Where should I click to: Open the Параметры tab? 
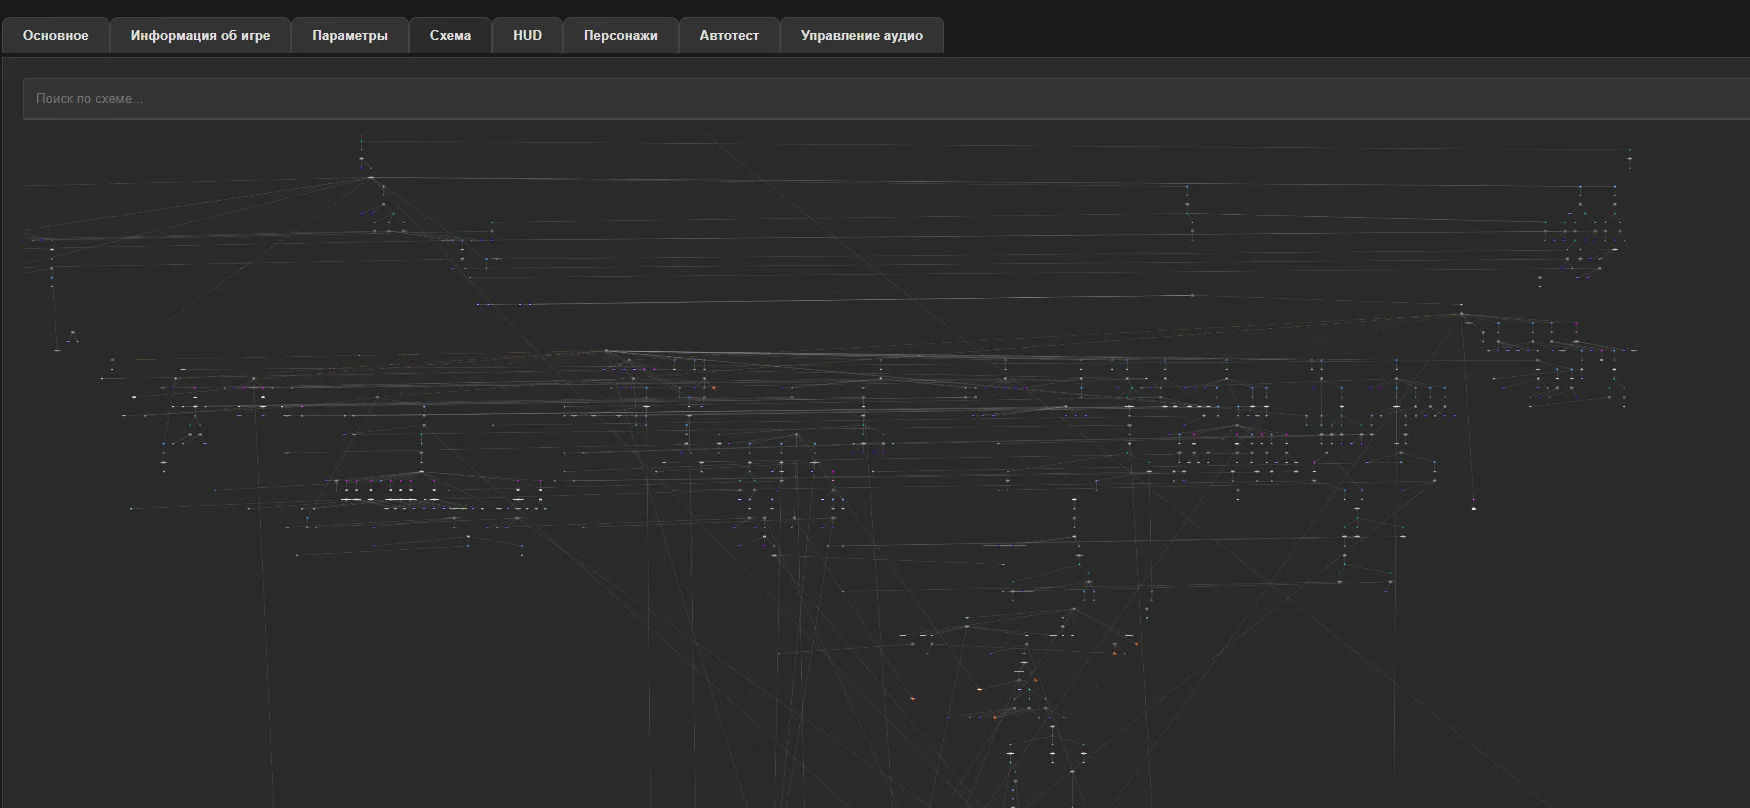point(350,35)
